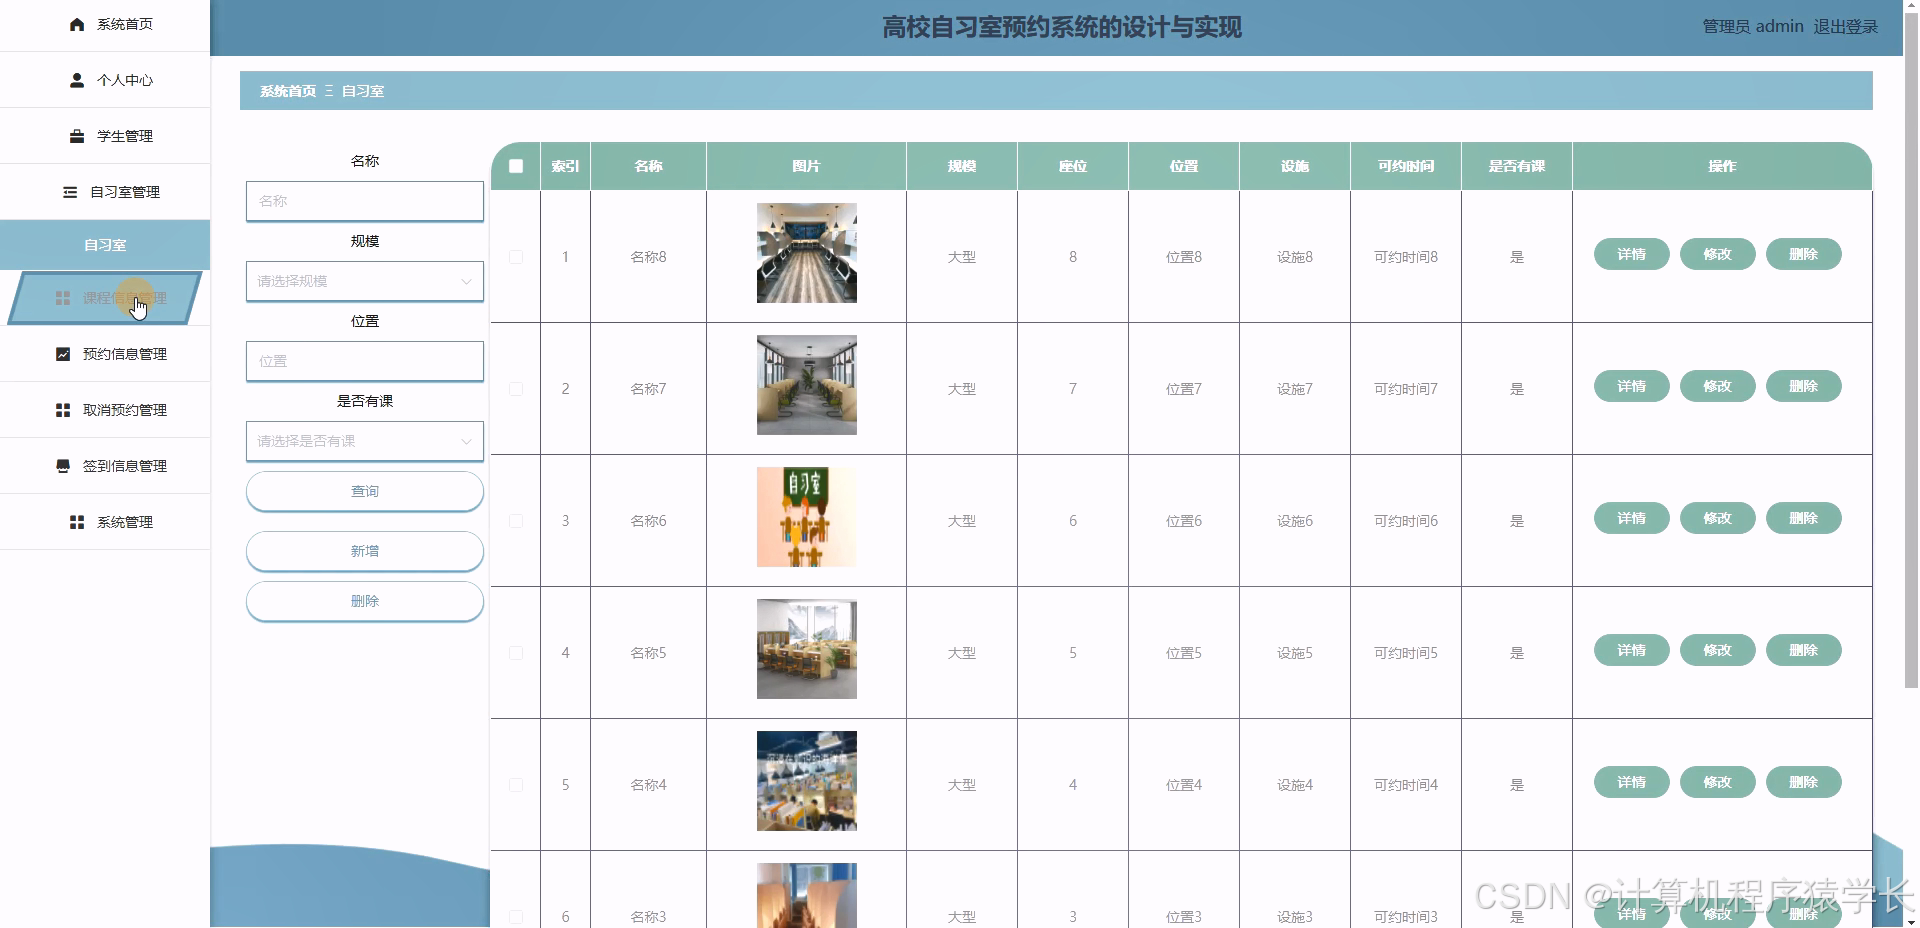Click 修改 for row 名称4
This screenshot has width=1920, height=928.
tap(1717, 782)
